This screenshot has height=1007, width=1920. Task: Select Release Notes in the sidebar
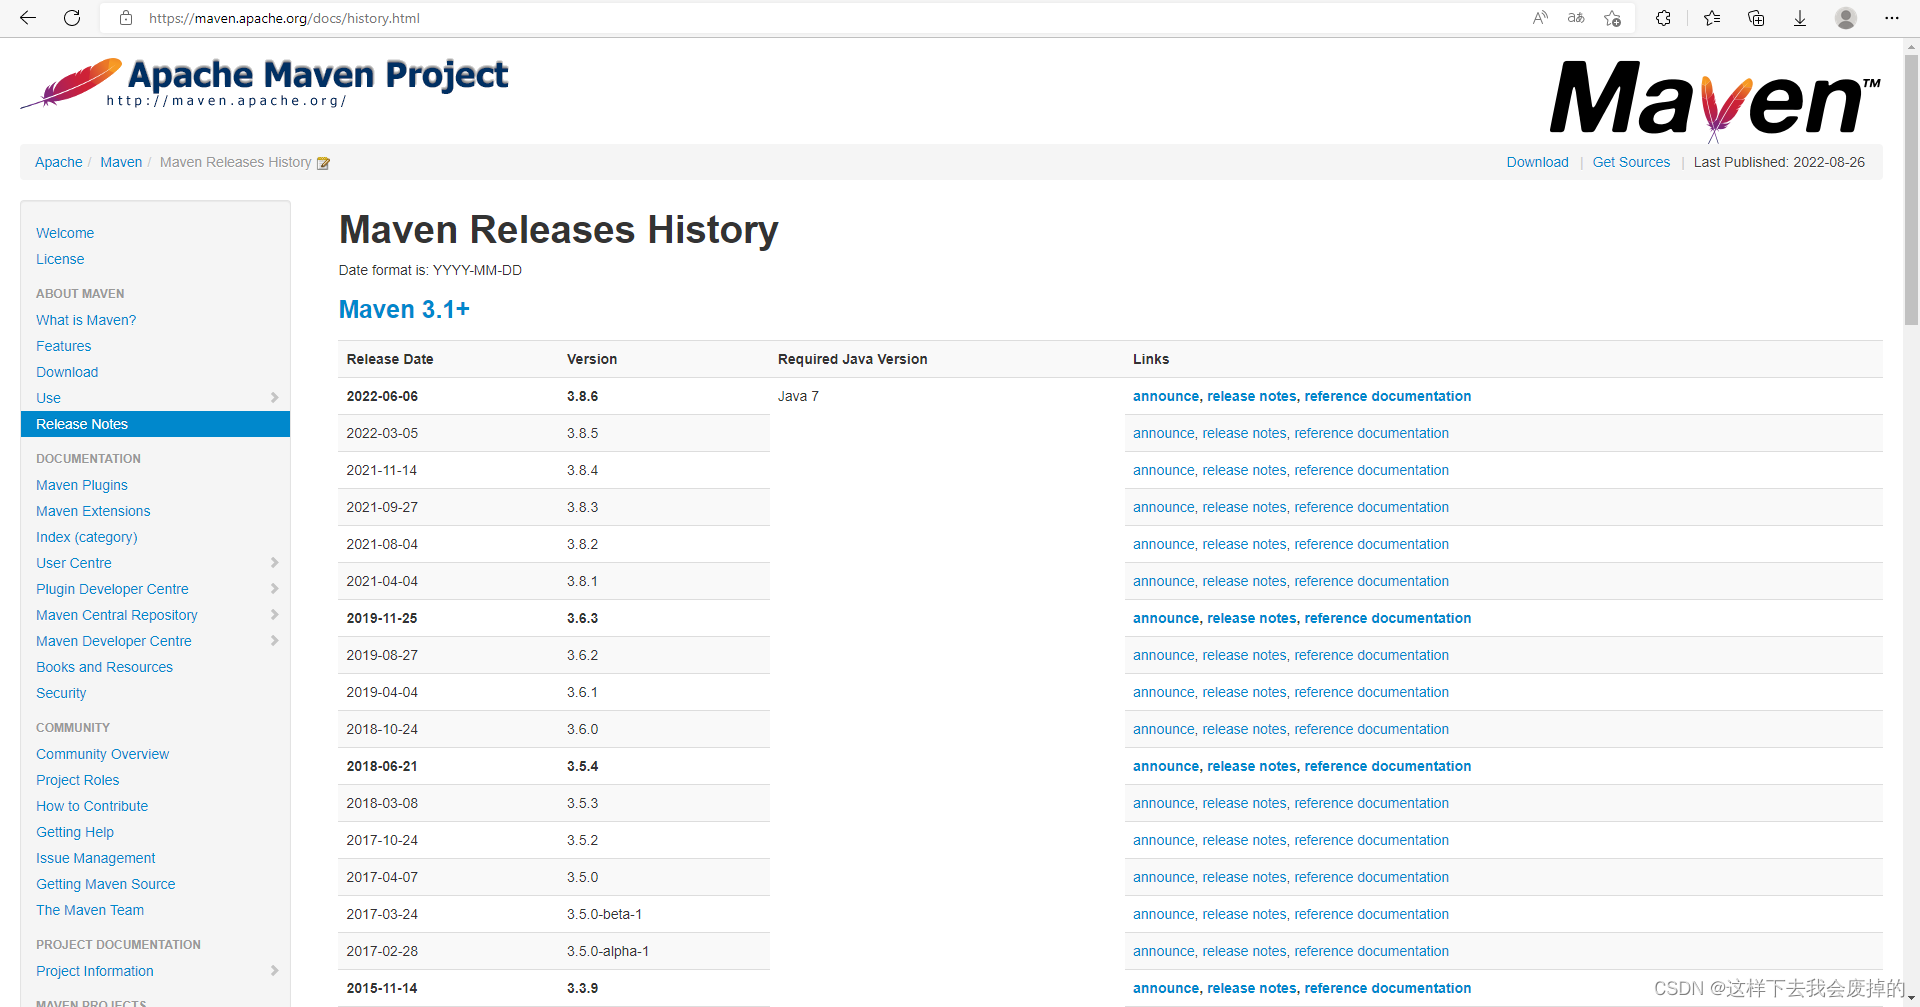point(155,424)
